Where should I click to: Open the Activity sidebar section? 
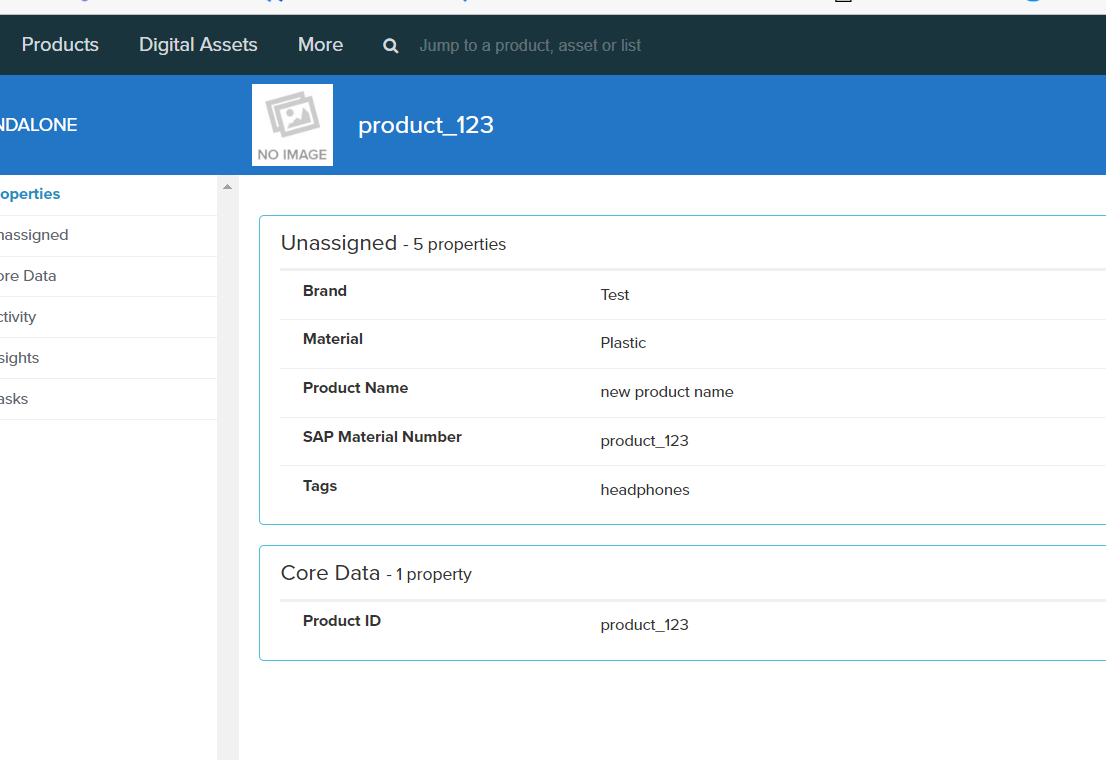coord(18,317)
